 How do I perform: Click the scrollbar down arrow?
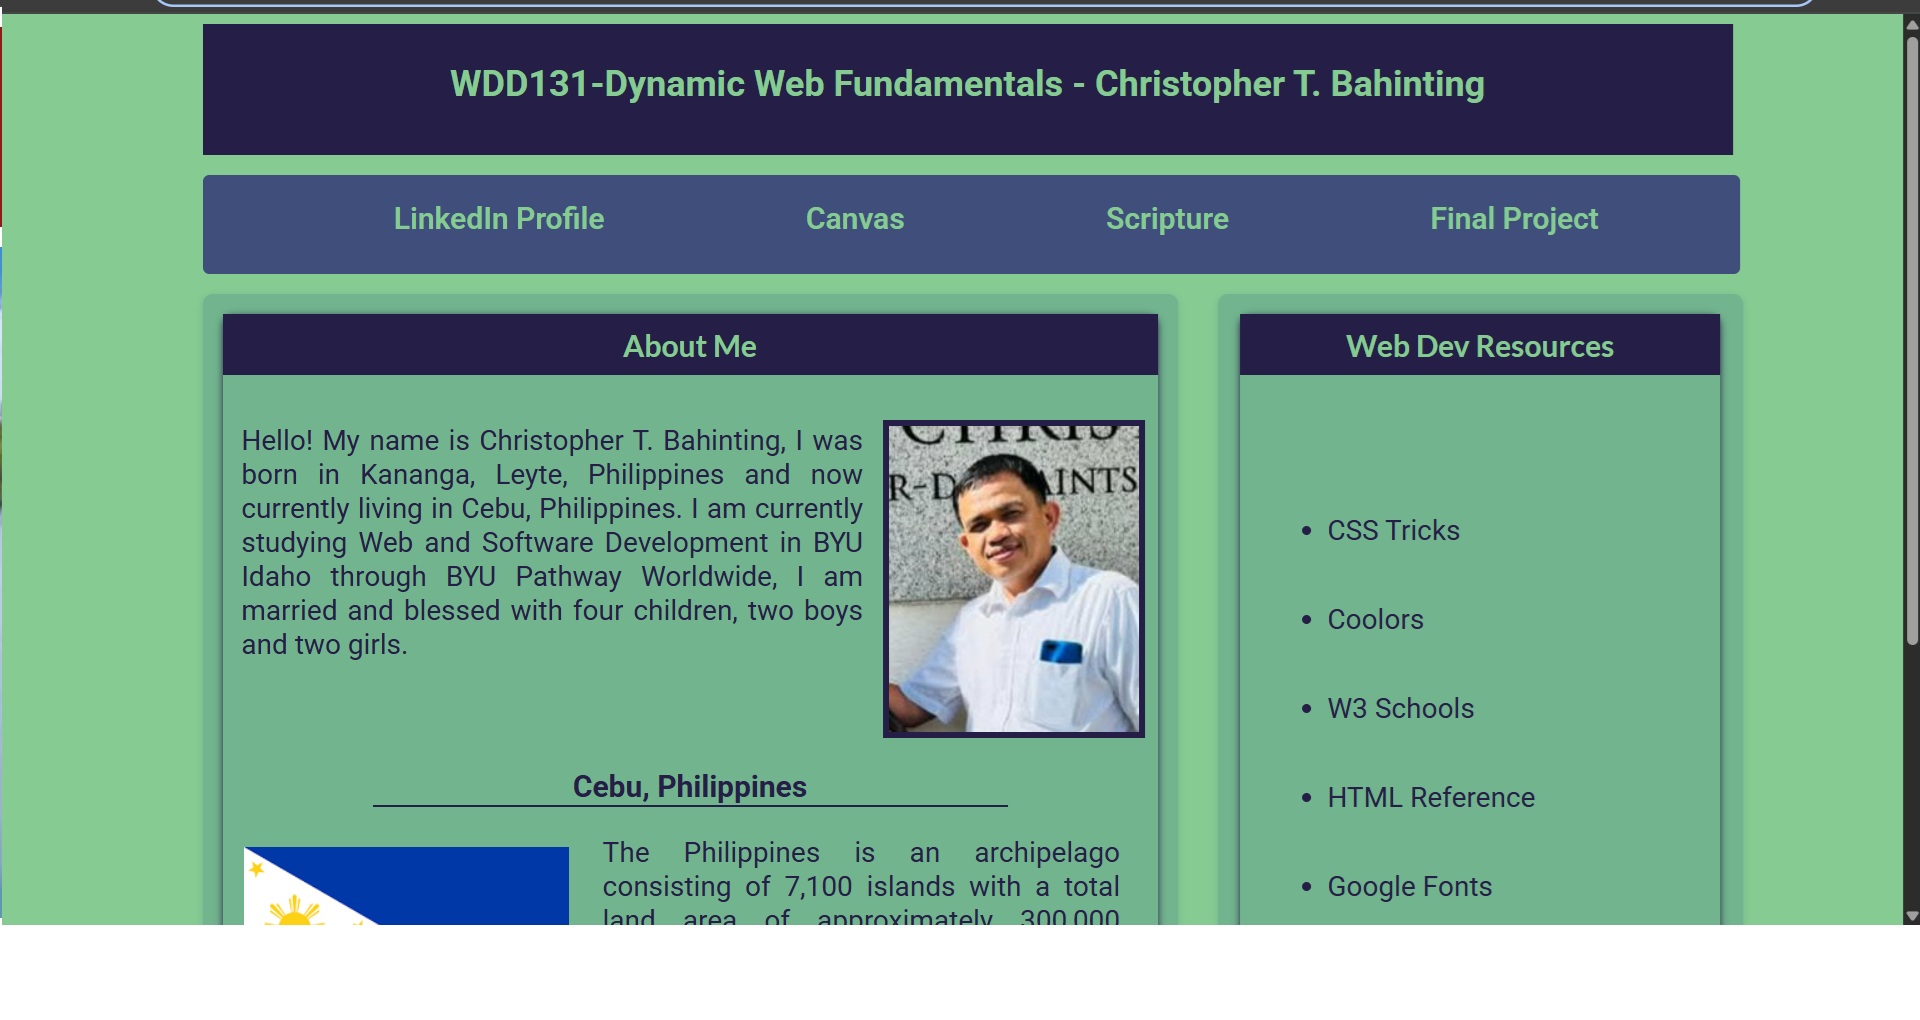click(1911, 915)
